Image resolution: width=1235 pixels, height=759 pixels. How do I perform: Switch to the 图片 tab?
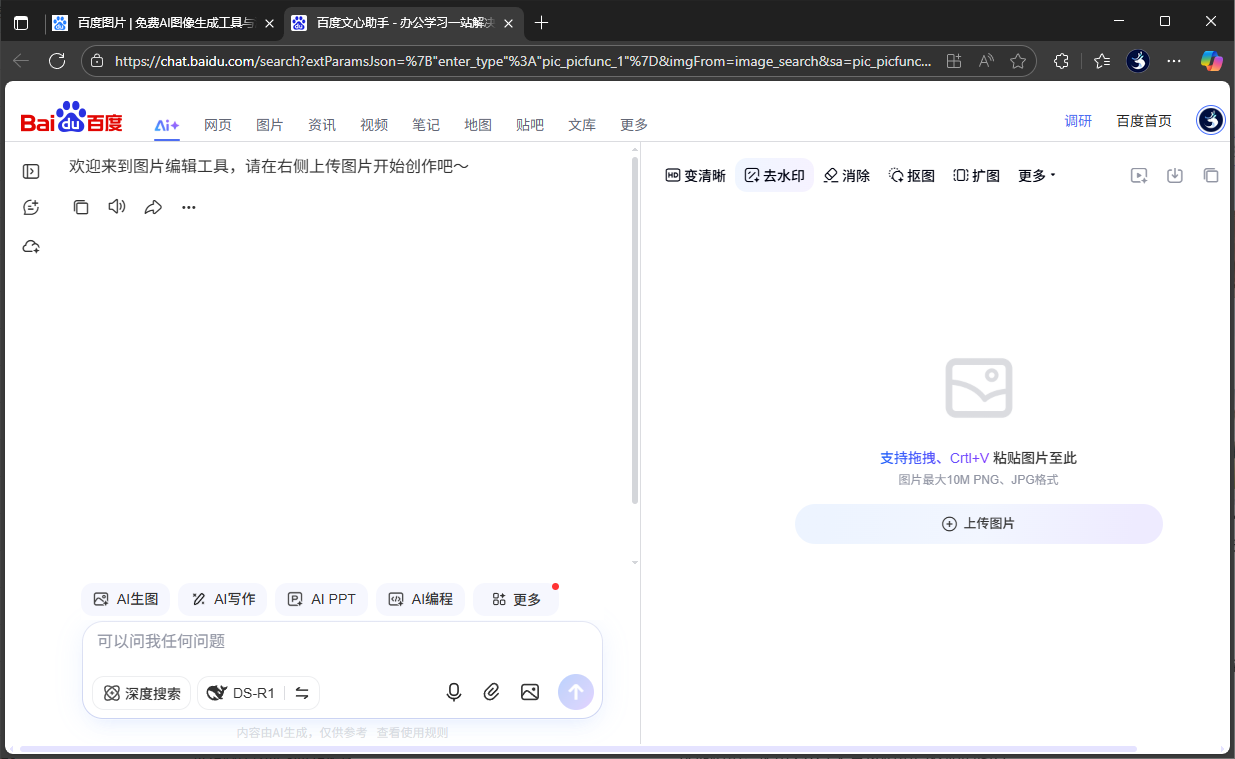[270, 124]
